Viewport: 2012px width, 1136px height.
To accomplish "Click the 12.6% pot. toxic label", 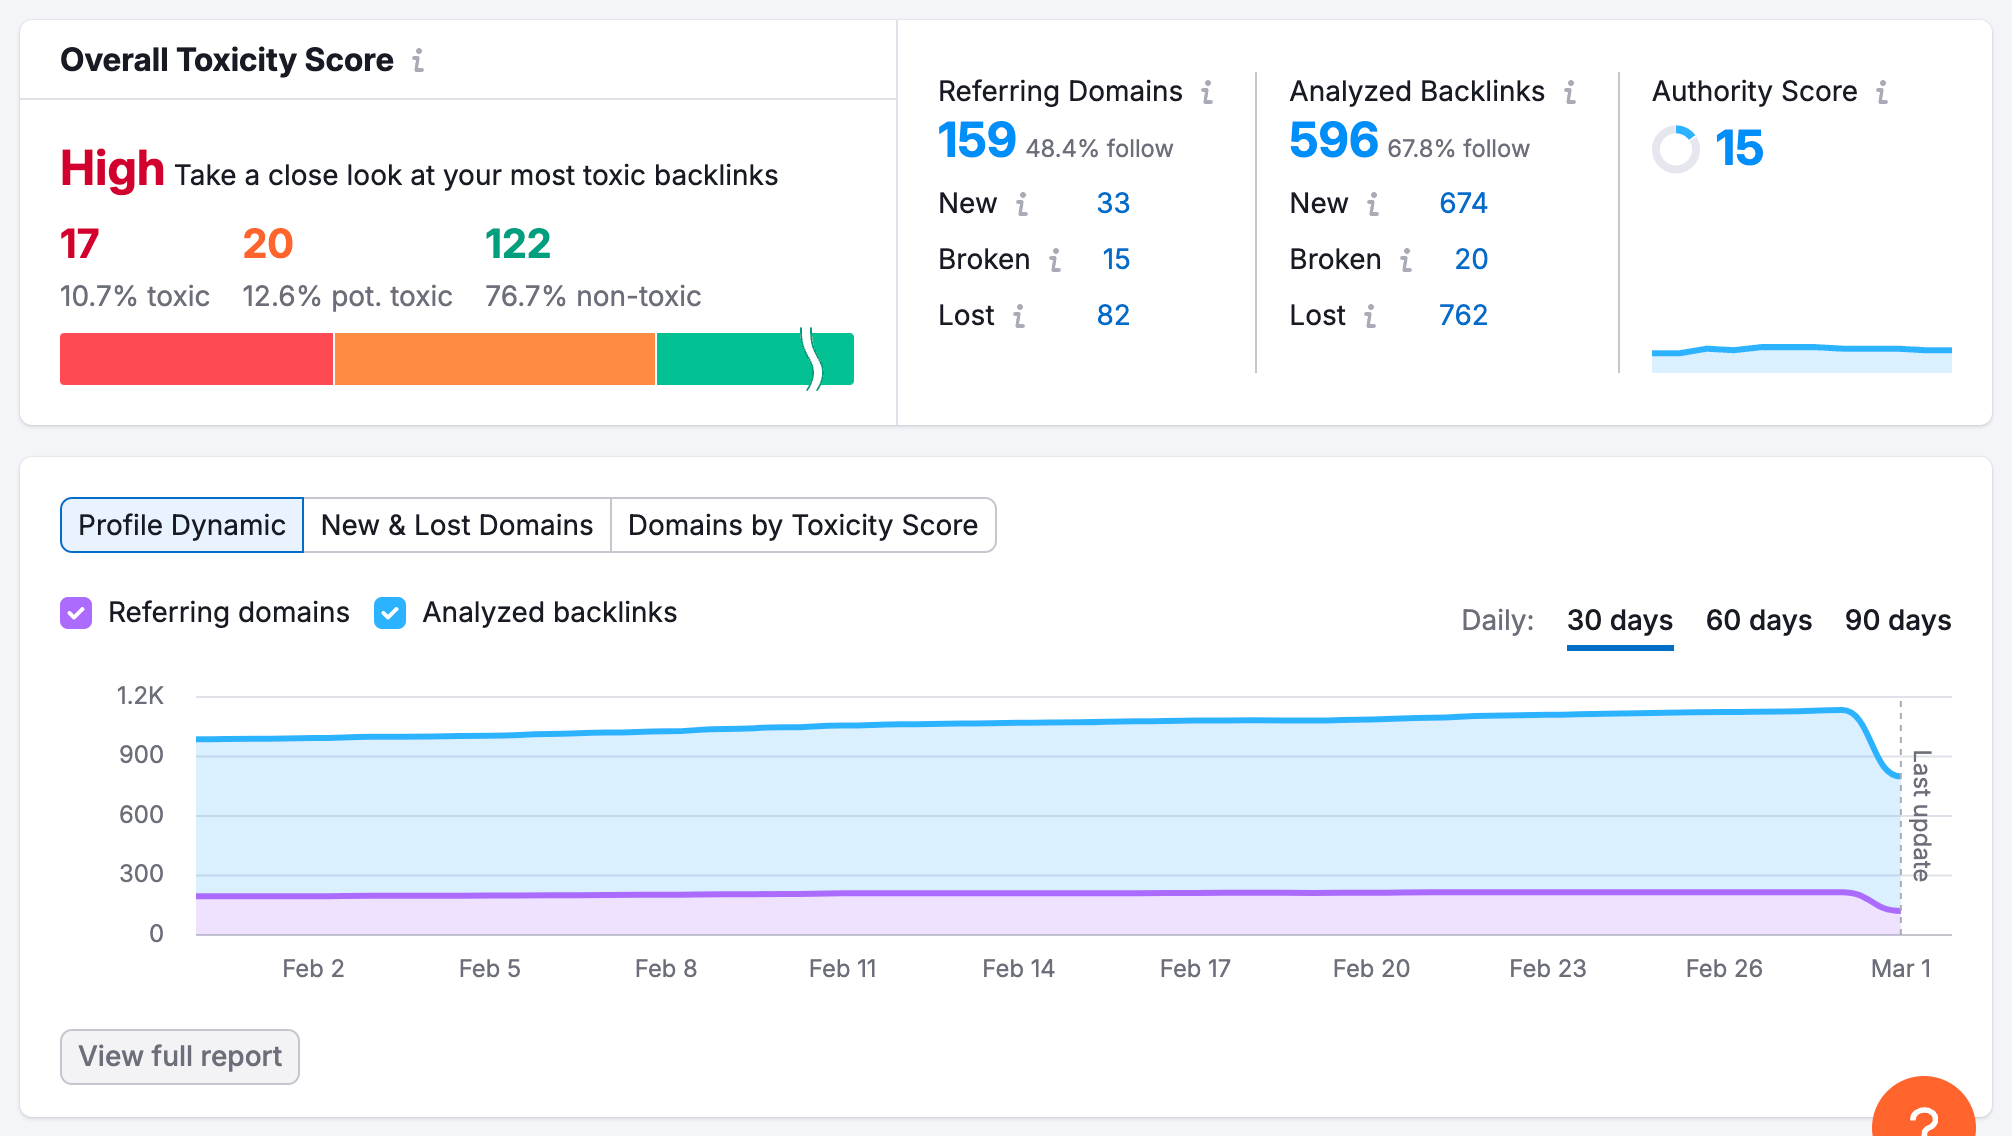I will (x=347, y=297).
